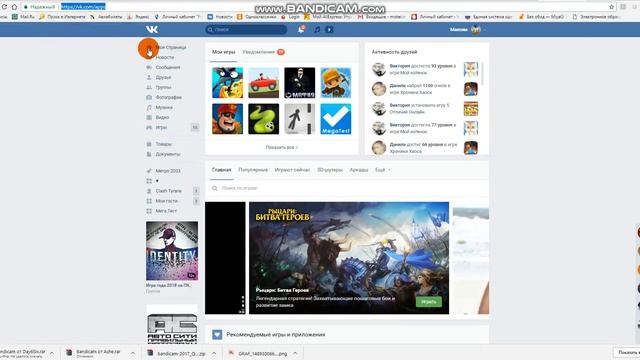Open the "Яндекс" bookmark
This screenshot has width=640, height=360.
138,17
